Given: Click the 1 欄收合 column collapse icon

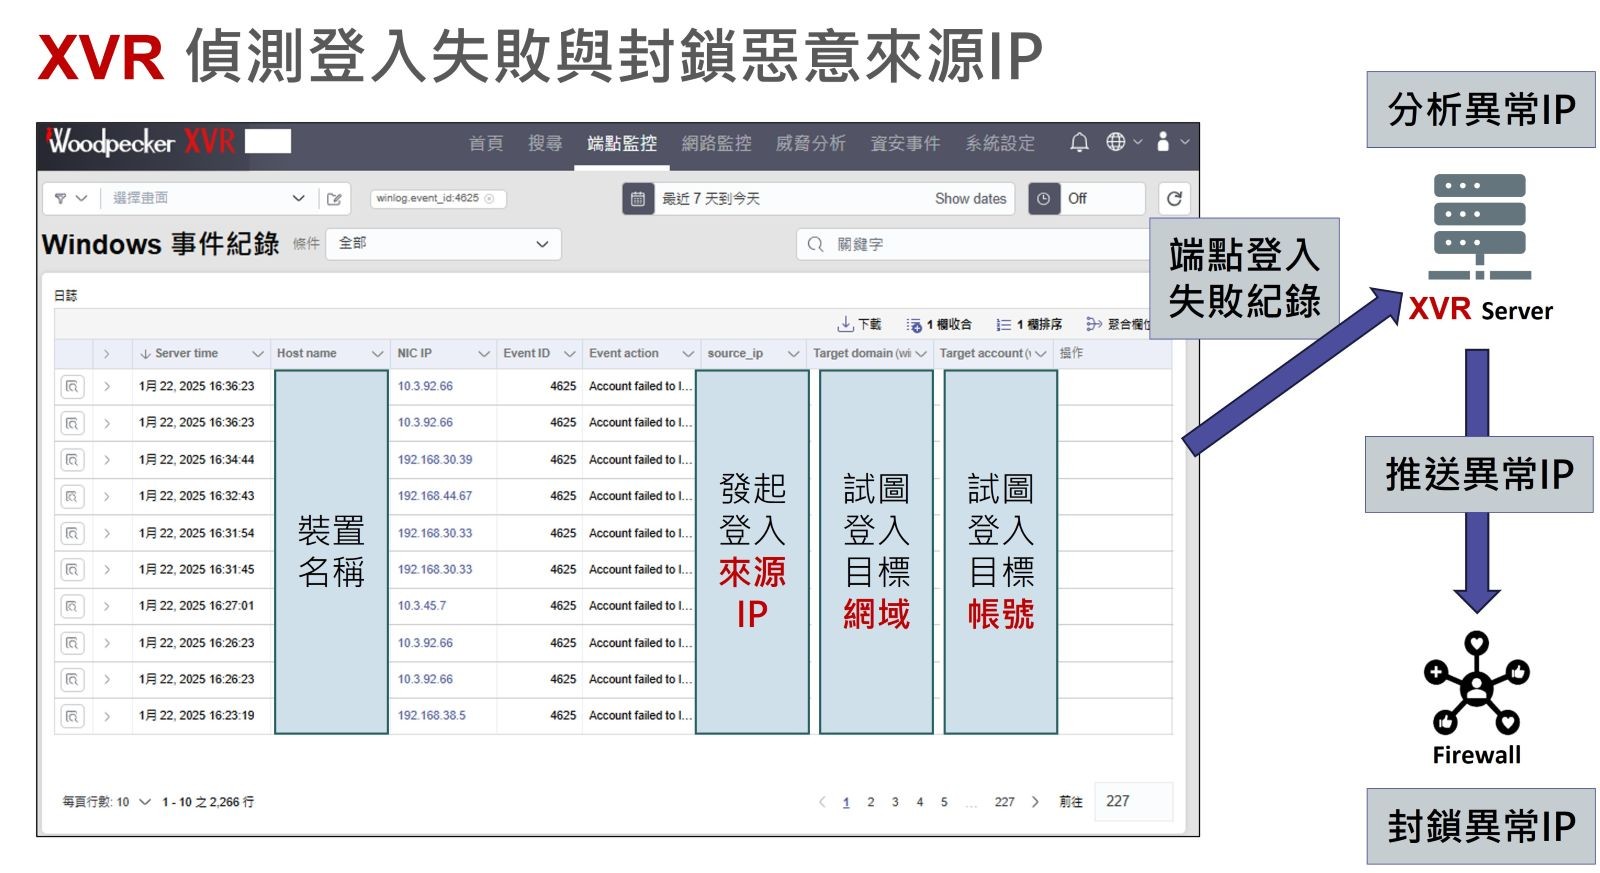Looking at the screenshot, I should coord(914,324).
